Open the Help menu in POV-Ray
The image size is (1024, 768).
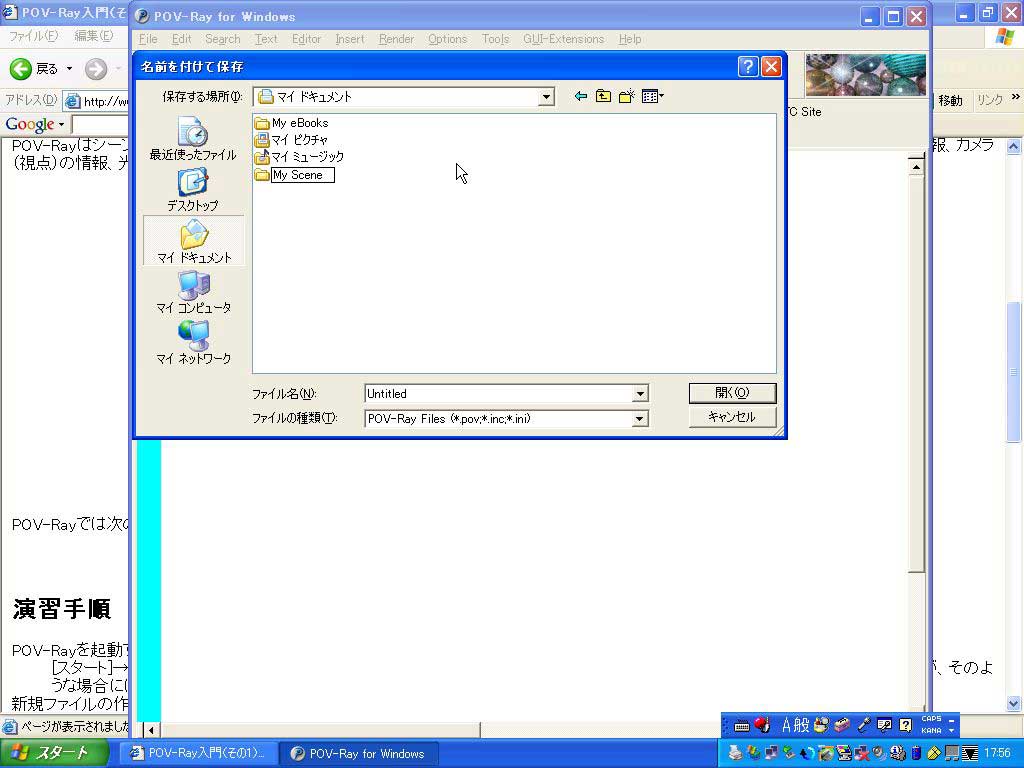click(630, 39)
